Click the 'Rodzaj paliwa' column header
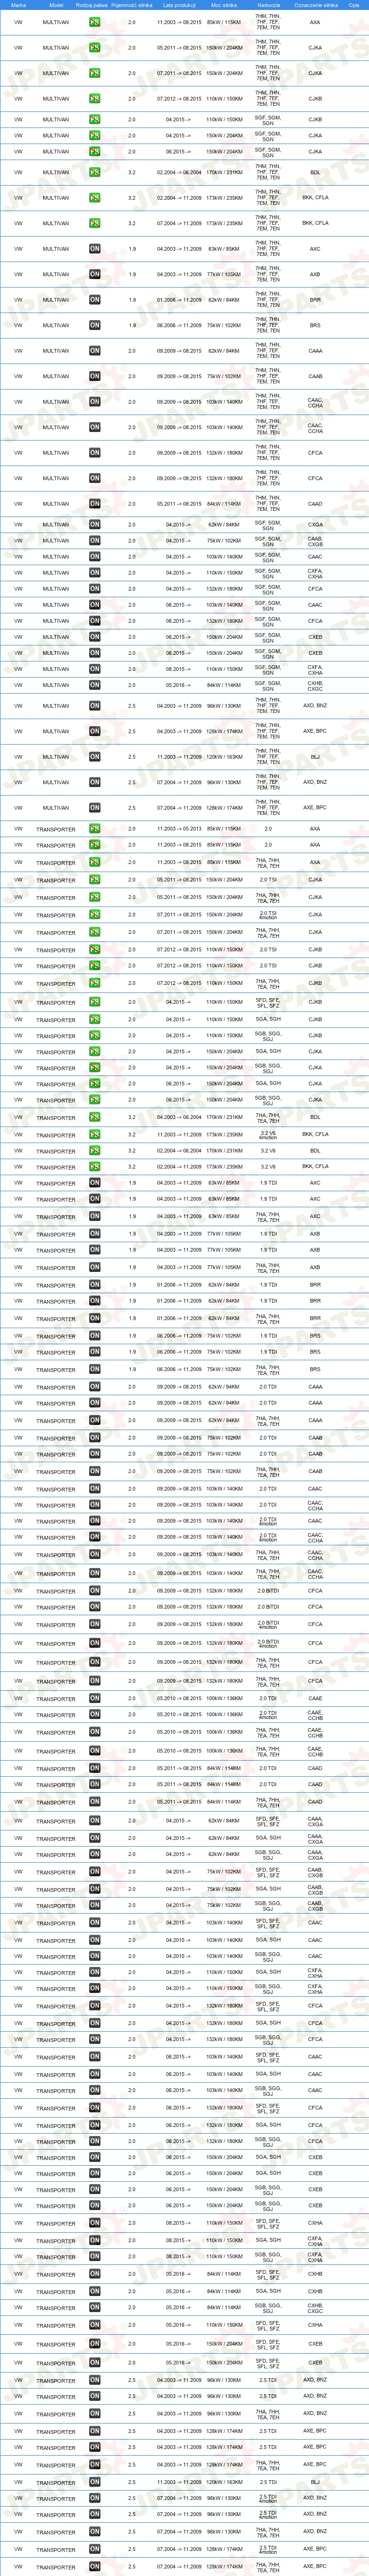369x2576 pixels. coord(91,5)
